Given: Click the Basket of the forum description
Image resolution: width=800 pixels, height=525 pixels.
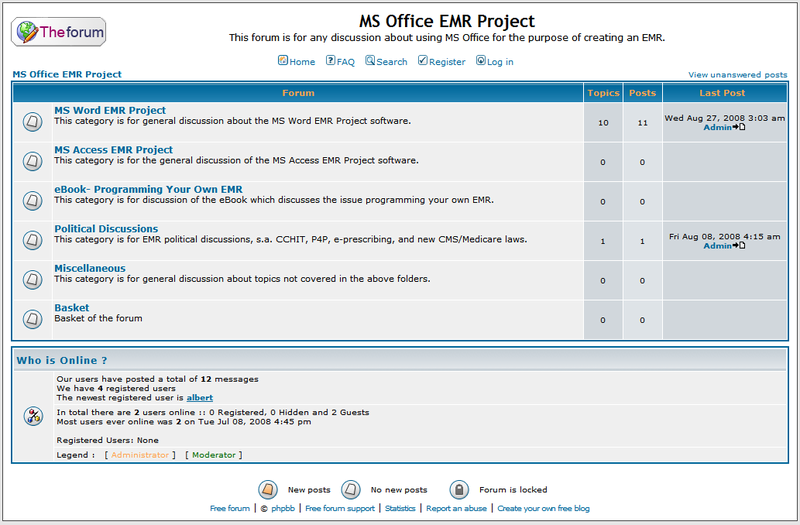Looking at the screenshot, I should click(98, 318).
